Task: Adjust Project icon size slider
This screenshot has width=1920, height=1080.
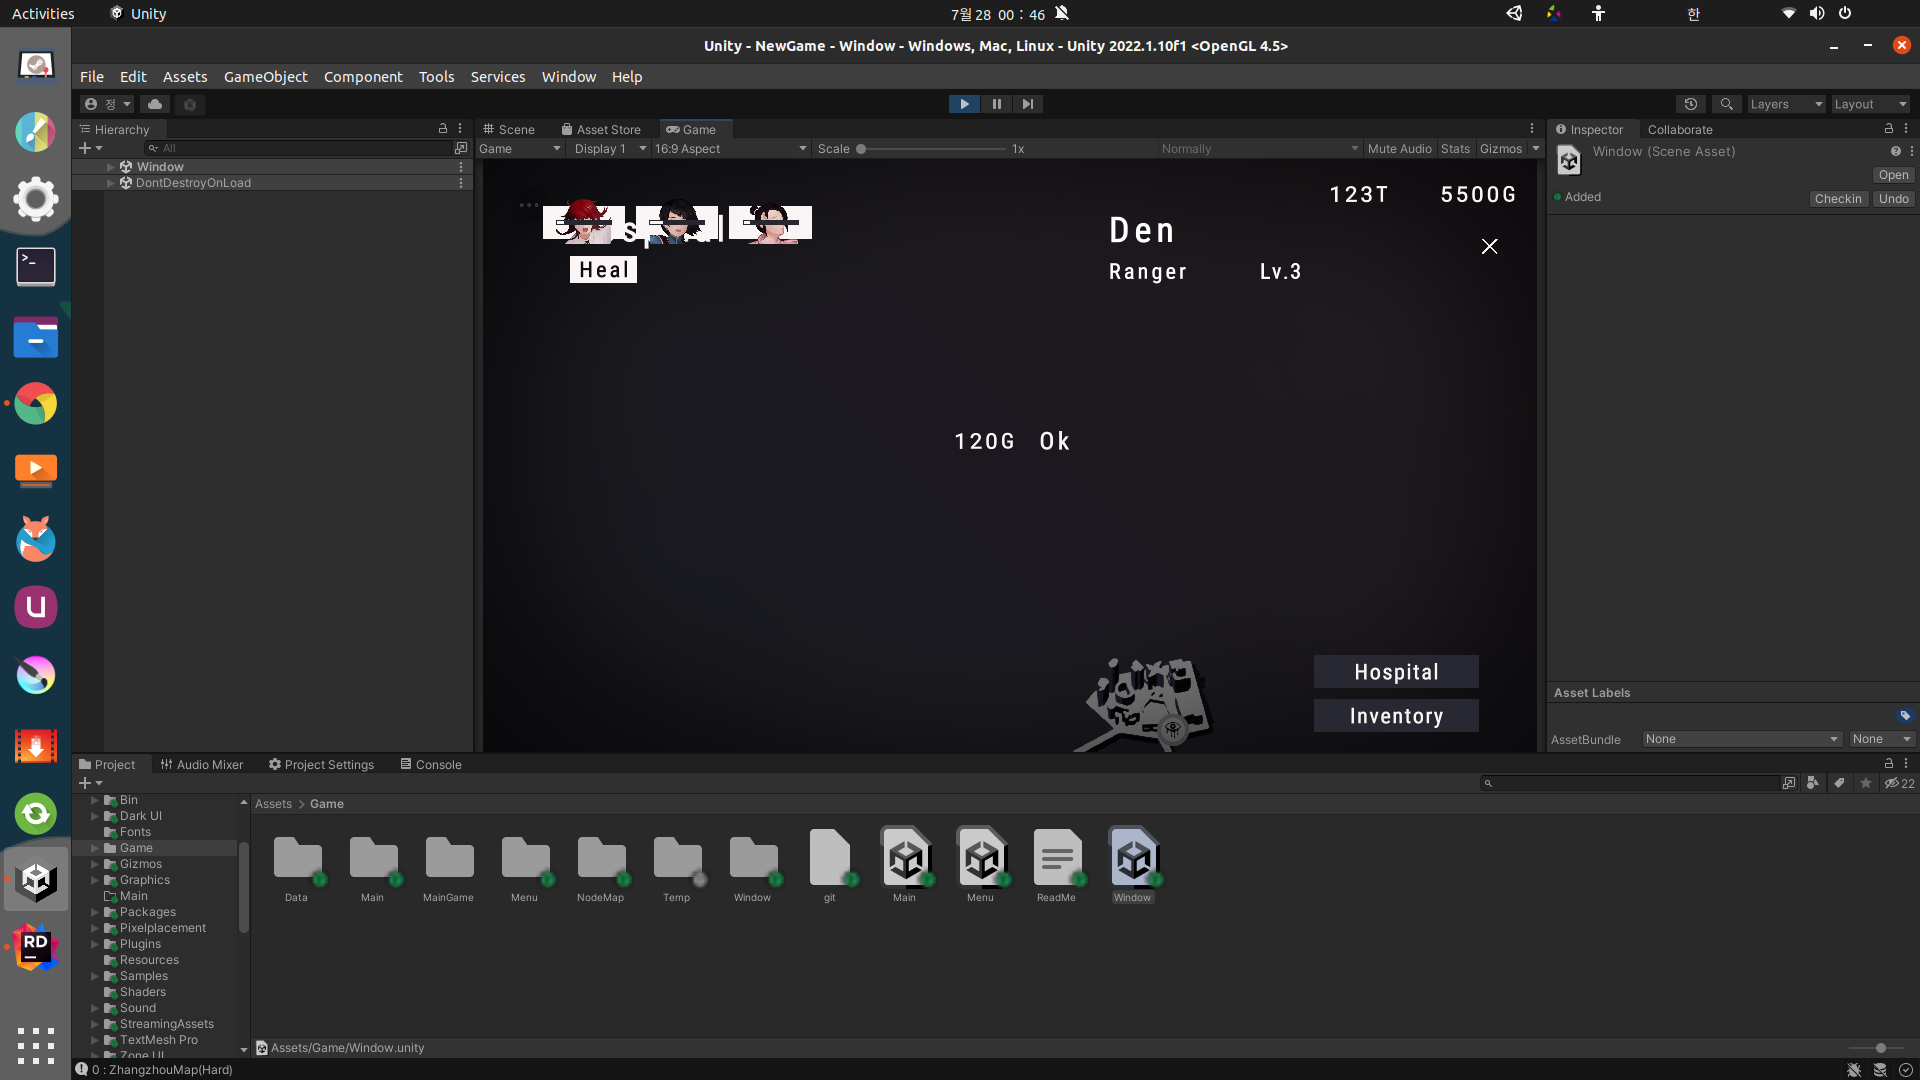Action: (x=1876, y=1048)
